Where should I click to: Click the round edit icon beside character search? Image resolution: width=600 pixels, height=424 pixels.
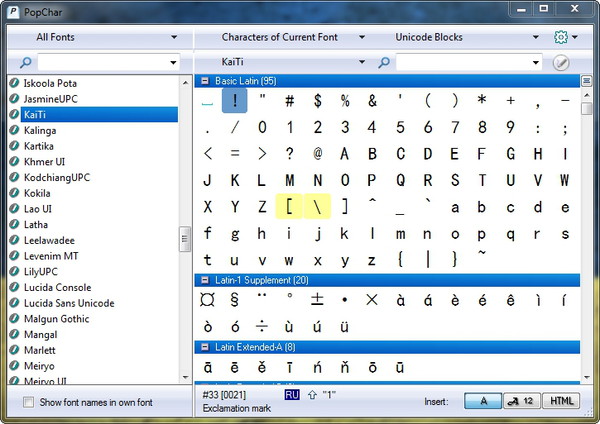point(563,62)
